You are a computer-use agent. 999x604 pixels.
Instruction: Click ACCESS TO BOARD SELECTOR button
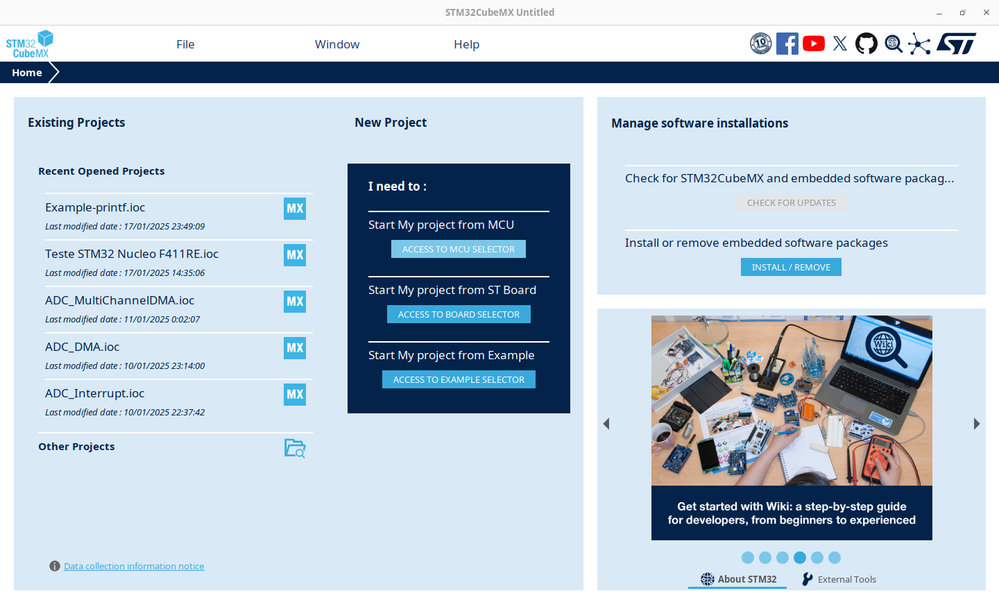click(459, 314)
